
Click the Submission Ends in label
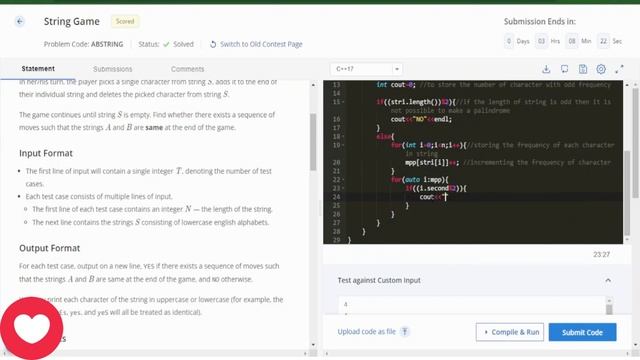point(540,21)
